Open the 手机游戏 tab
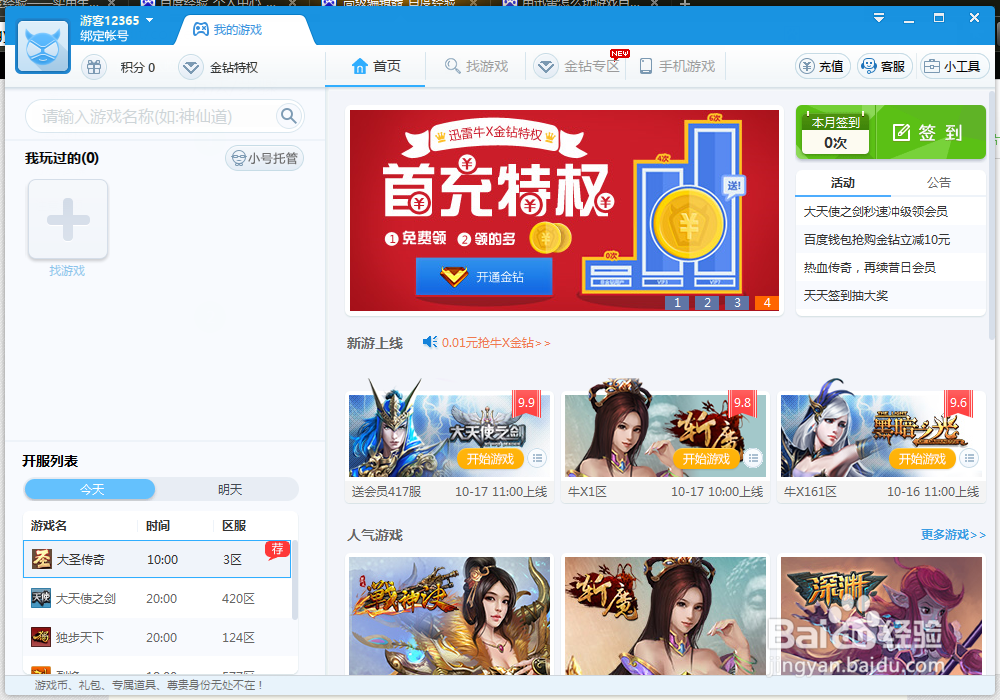 point(677,66)
